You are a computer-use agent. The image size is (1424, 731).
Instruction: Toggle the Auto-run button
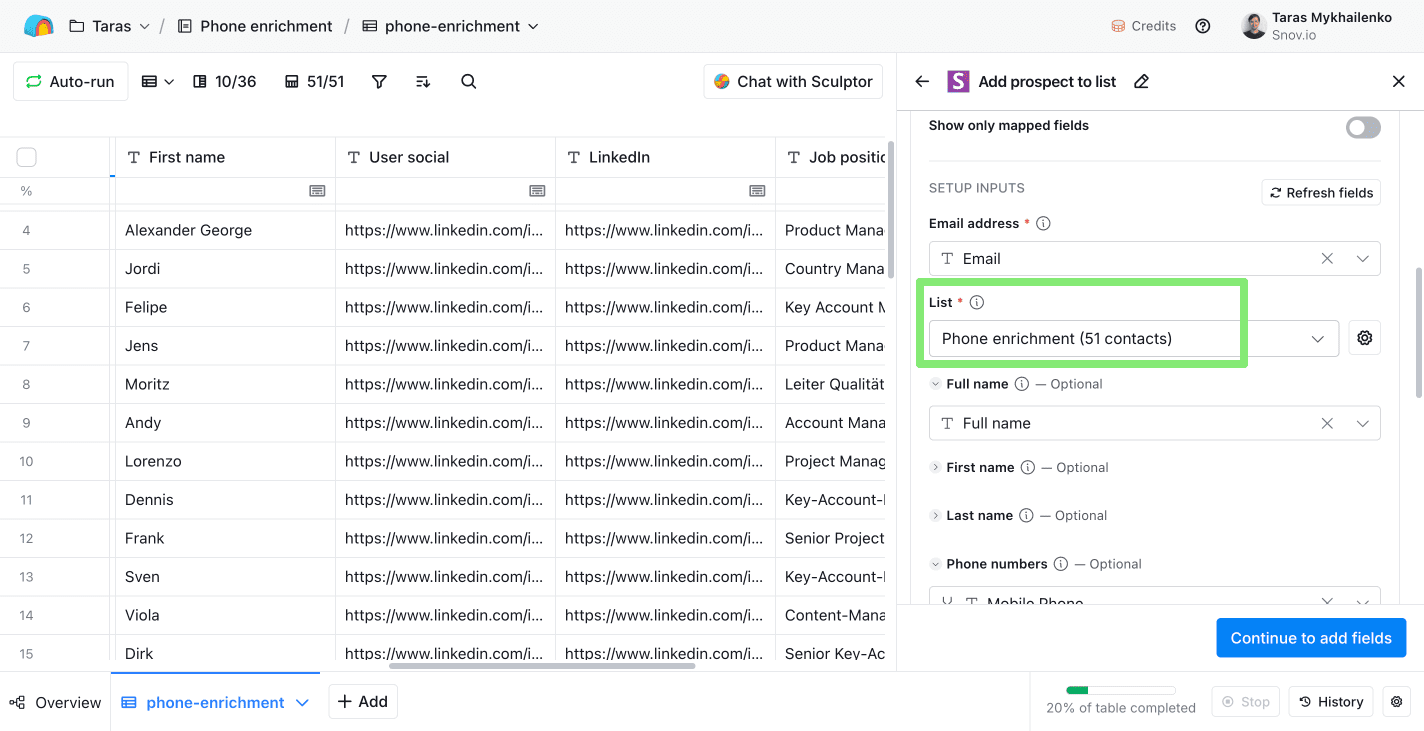click(x=70, y=82)
